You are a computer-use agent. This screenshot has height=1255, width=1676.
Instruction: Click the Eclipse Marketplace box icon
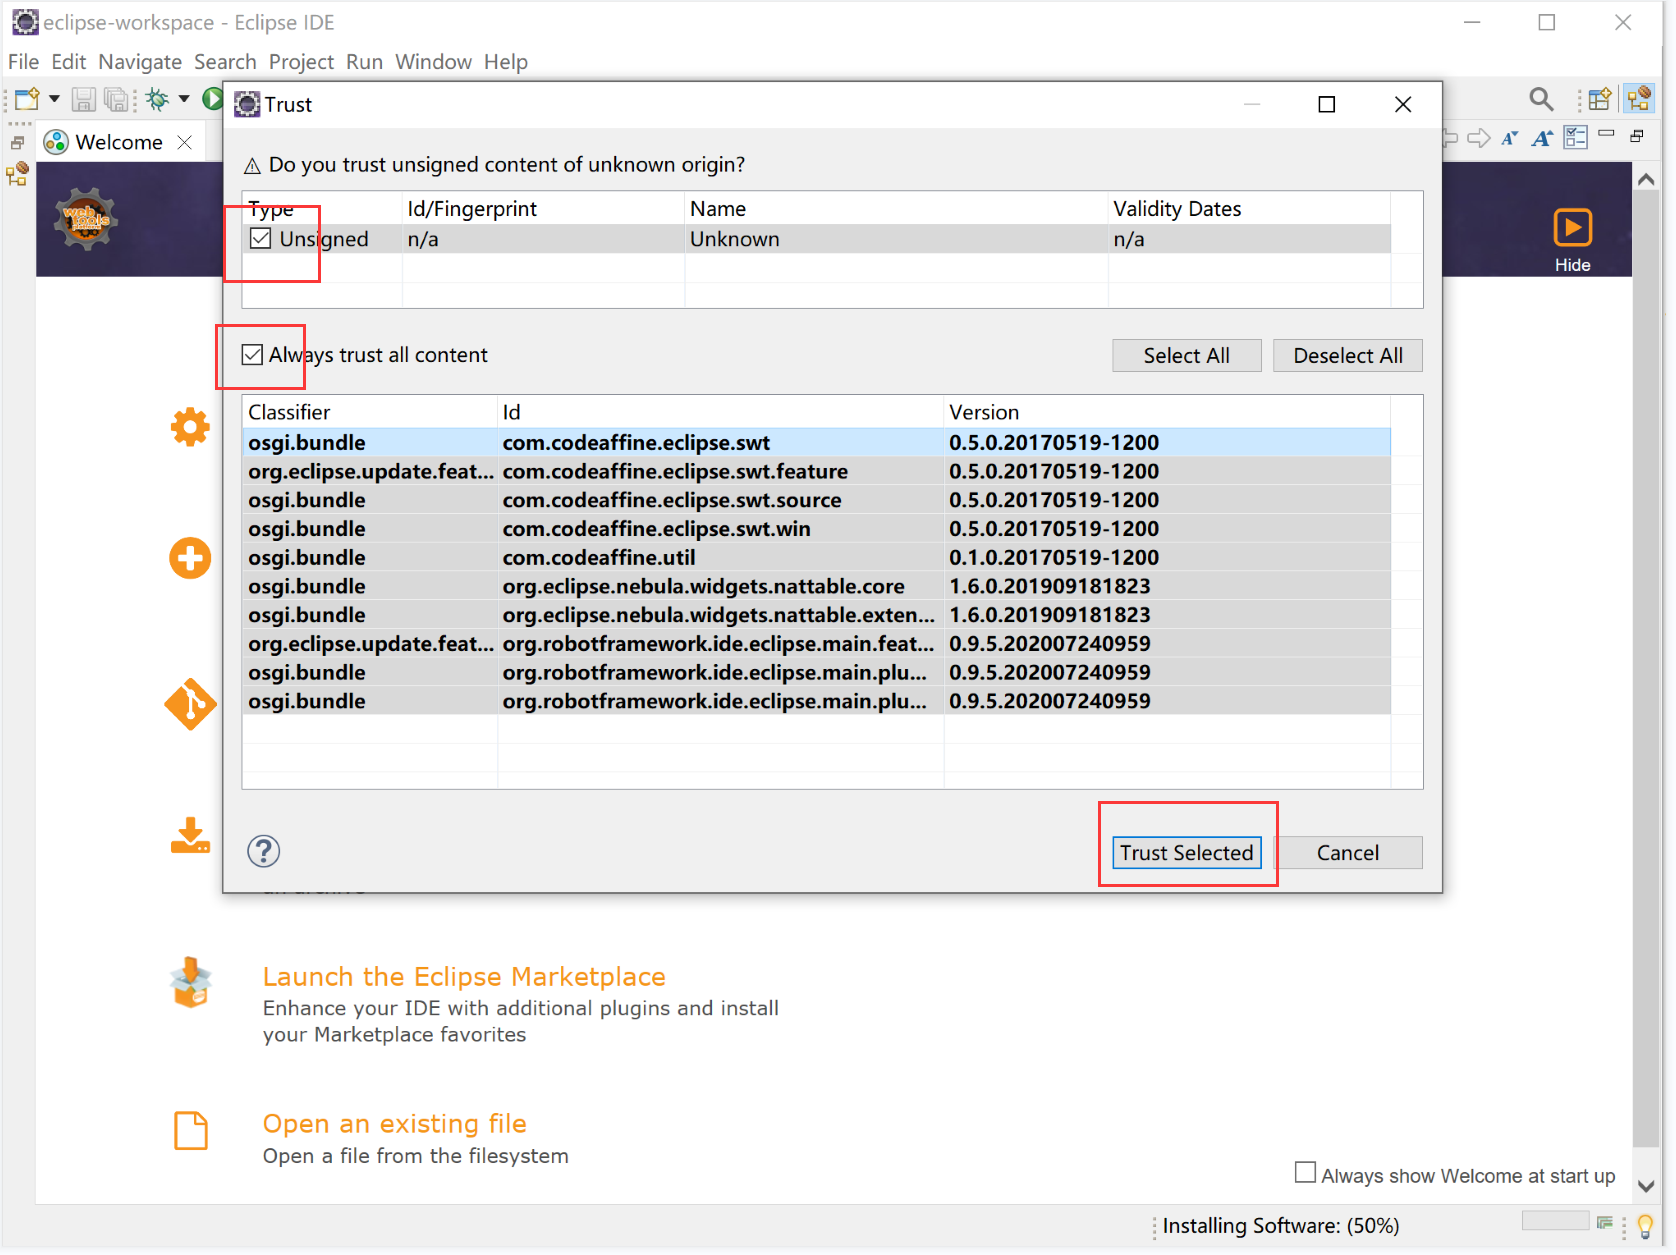pos(191,982)
